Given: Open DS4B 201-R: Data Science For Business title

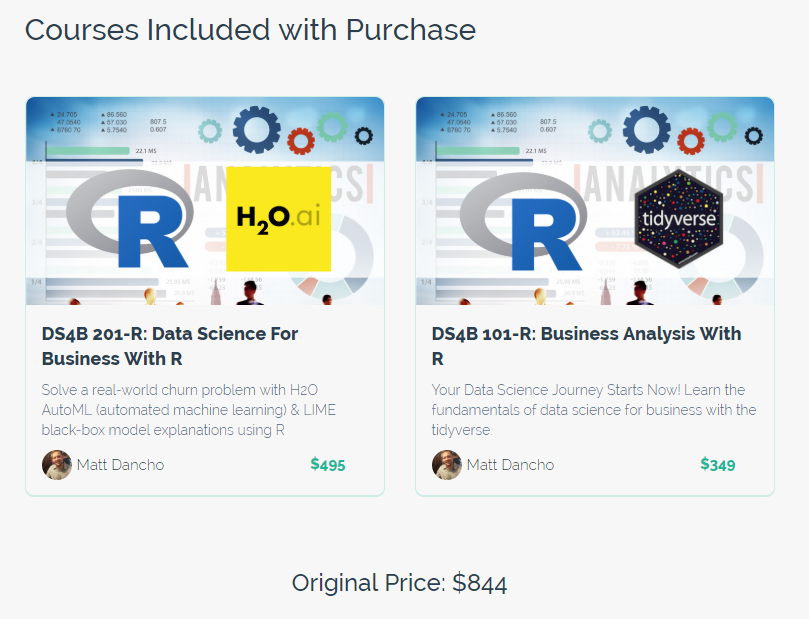Looking at the screenshot, I should click(x=170, y=346).
